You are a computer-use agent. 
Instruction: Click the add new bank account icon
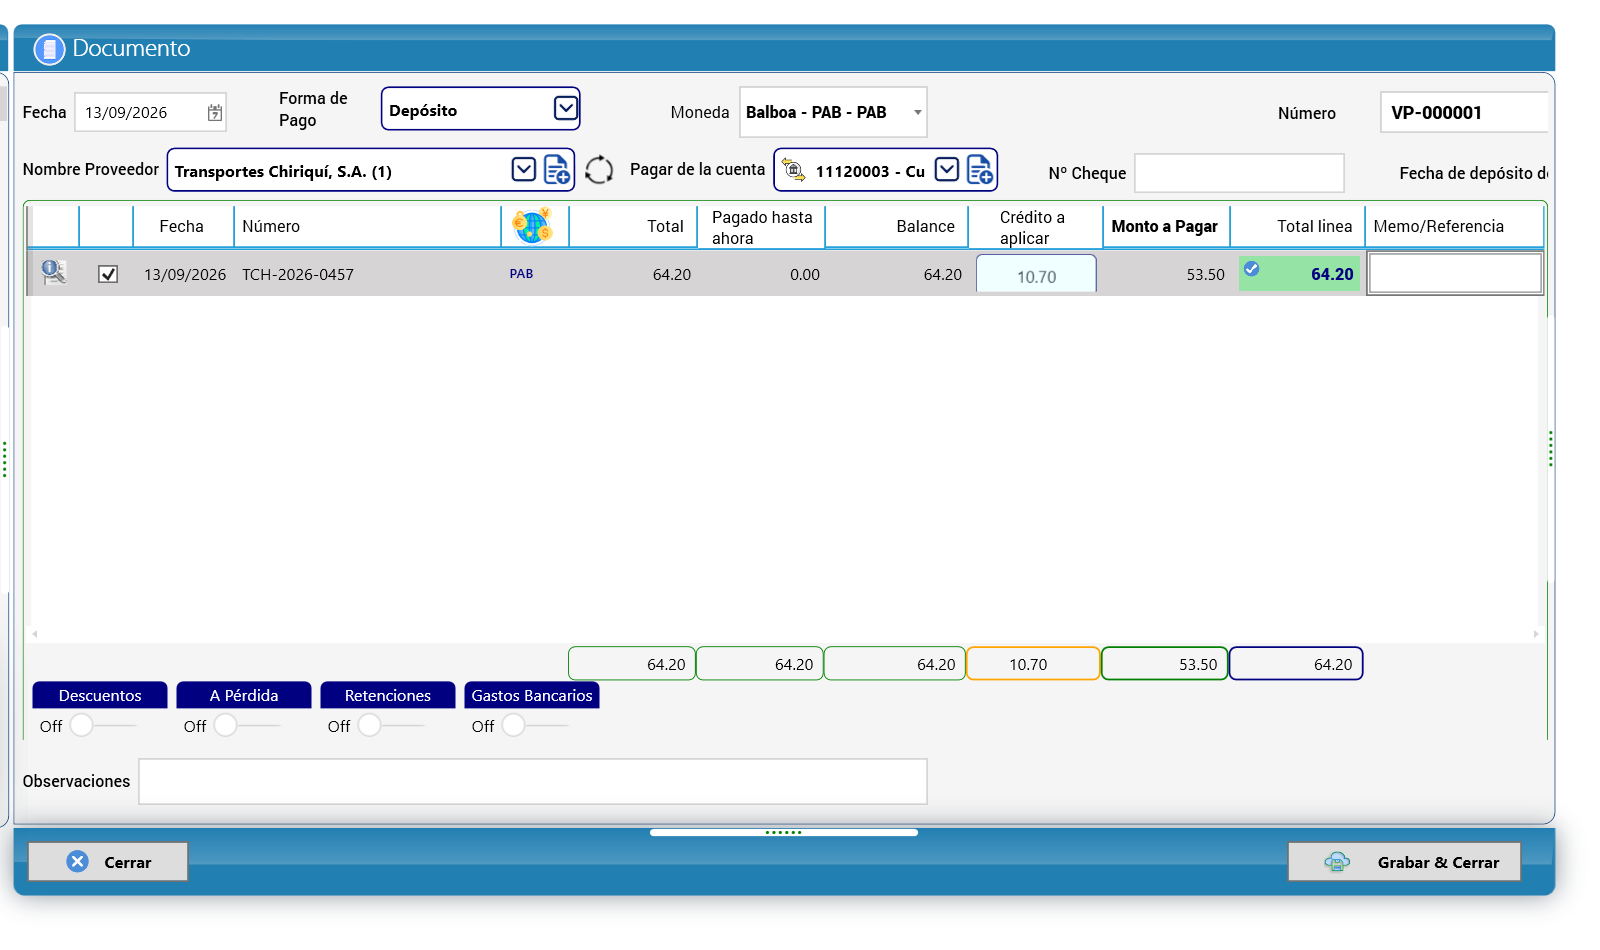coord(980,170)
